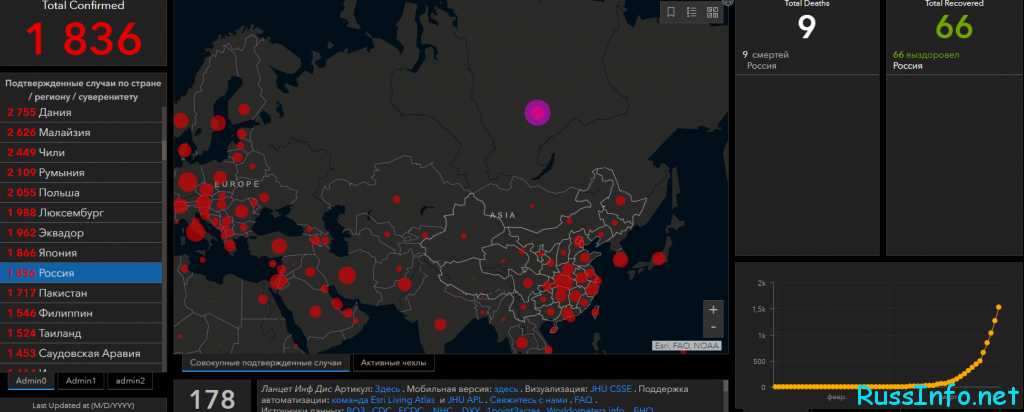Select Малайзия row in country list

(81, 133)
